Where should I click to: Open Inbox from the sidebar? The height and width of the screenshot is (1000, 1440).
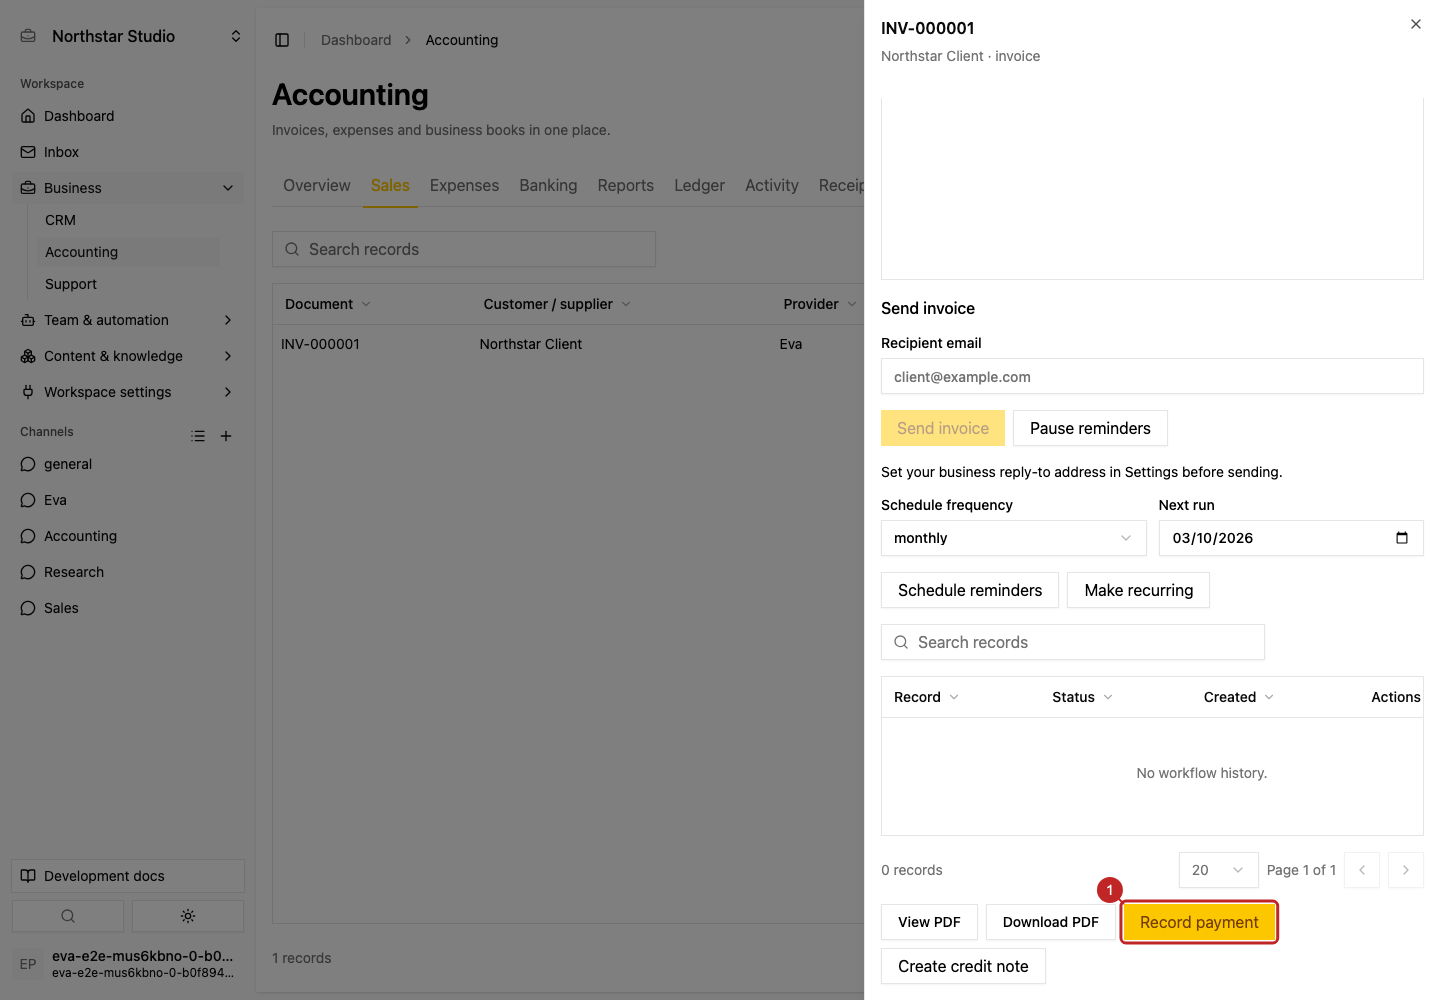tap(128, 152)
